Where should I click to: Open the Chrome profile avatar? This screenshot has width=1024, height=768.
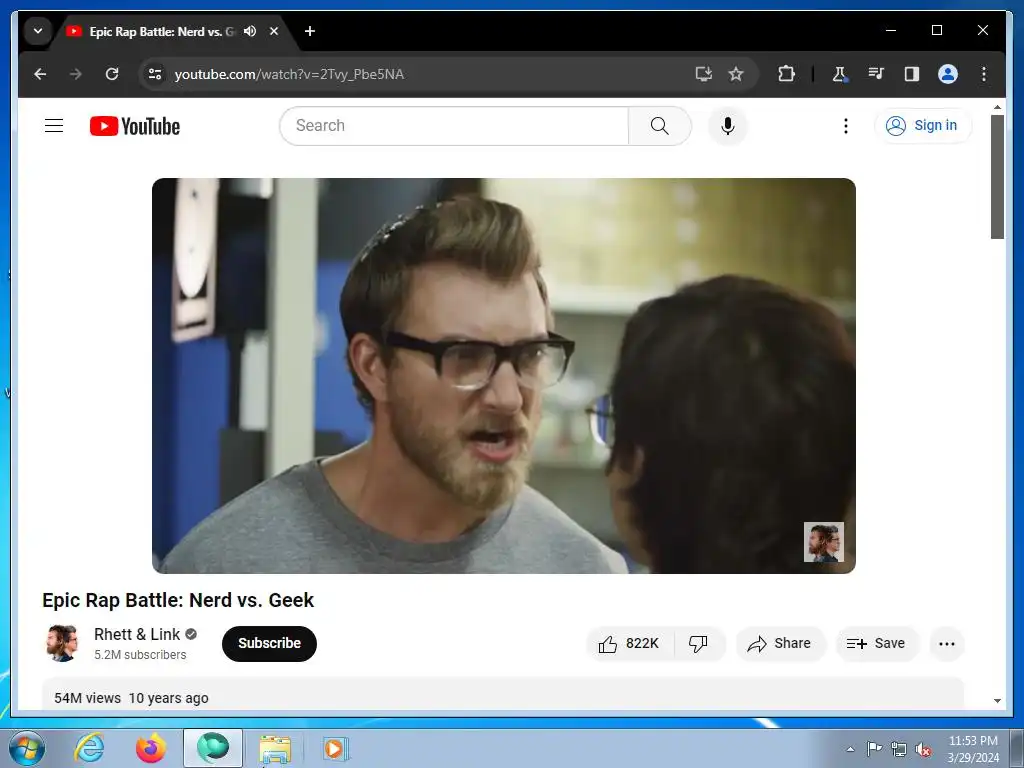click(948, 74)
